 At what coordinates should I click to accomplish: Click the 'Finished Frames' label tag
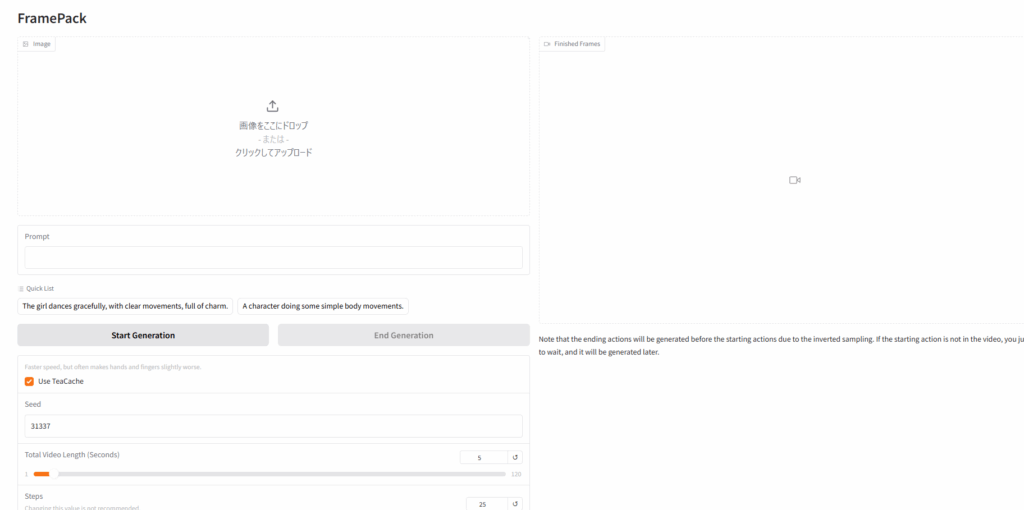point(572,44)
